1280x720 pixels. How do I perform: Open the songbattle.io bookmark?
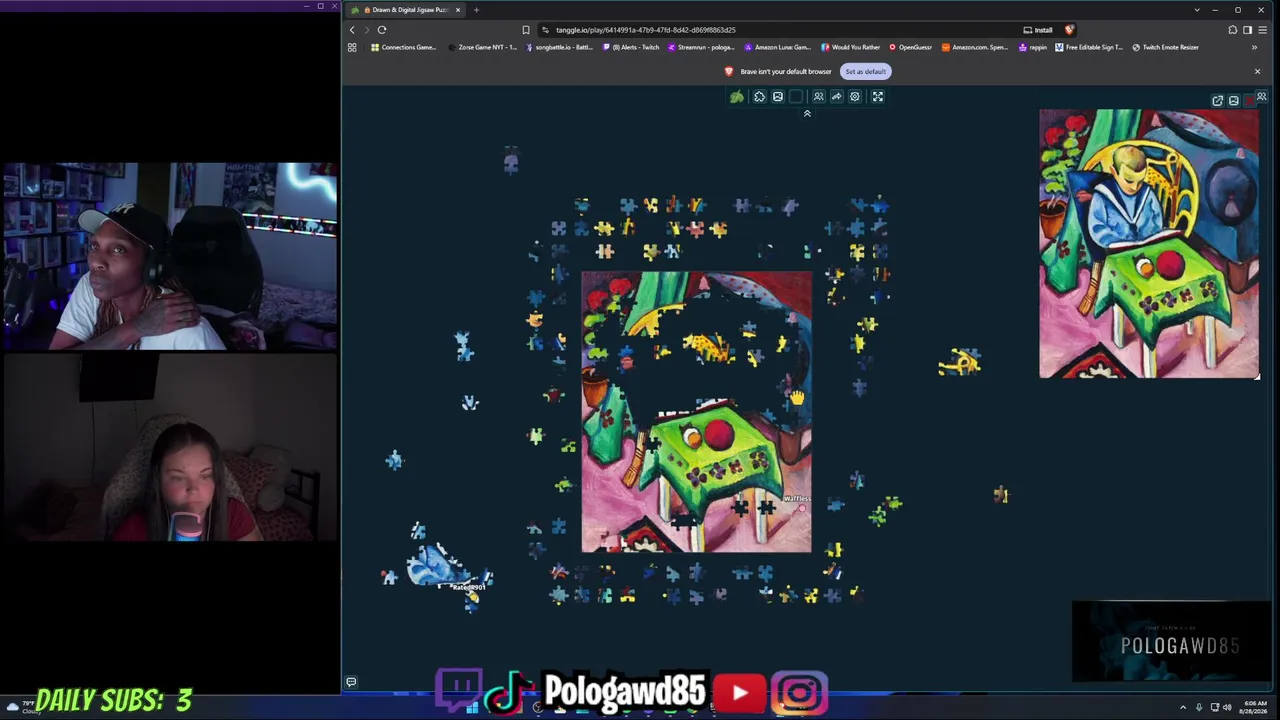coord(561,47)
